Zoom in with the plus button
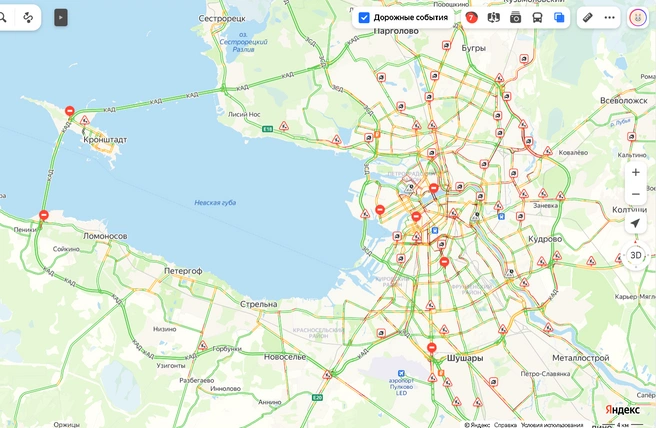The image size is (656, 428). pos(636,172)
